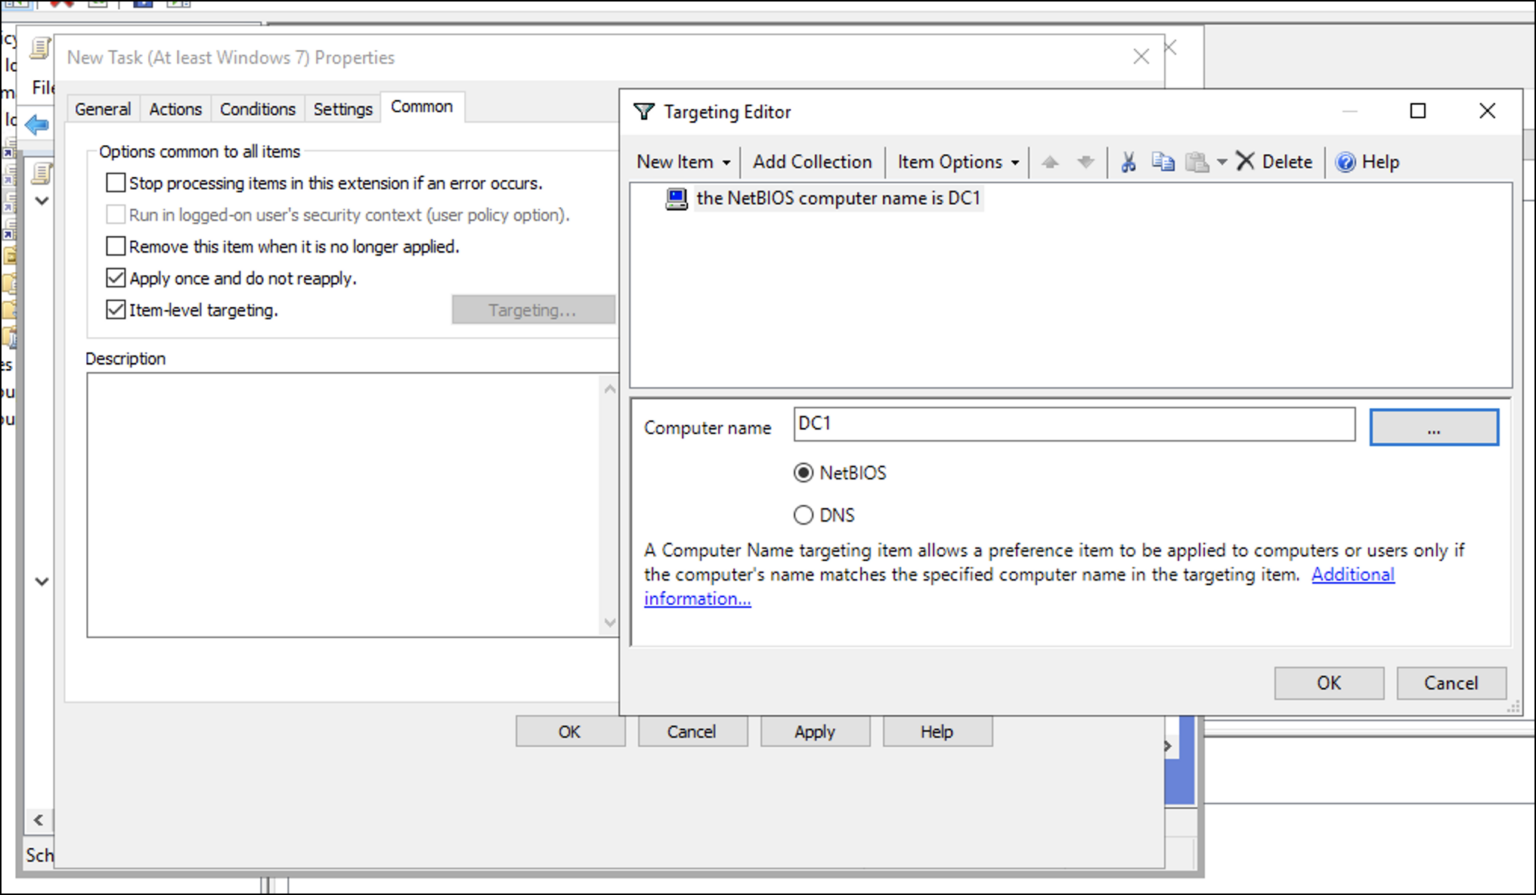Click the Paste icon on the toolbar
Viewport: 1536px width, 895px height.
point(1196,161)
